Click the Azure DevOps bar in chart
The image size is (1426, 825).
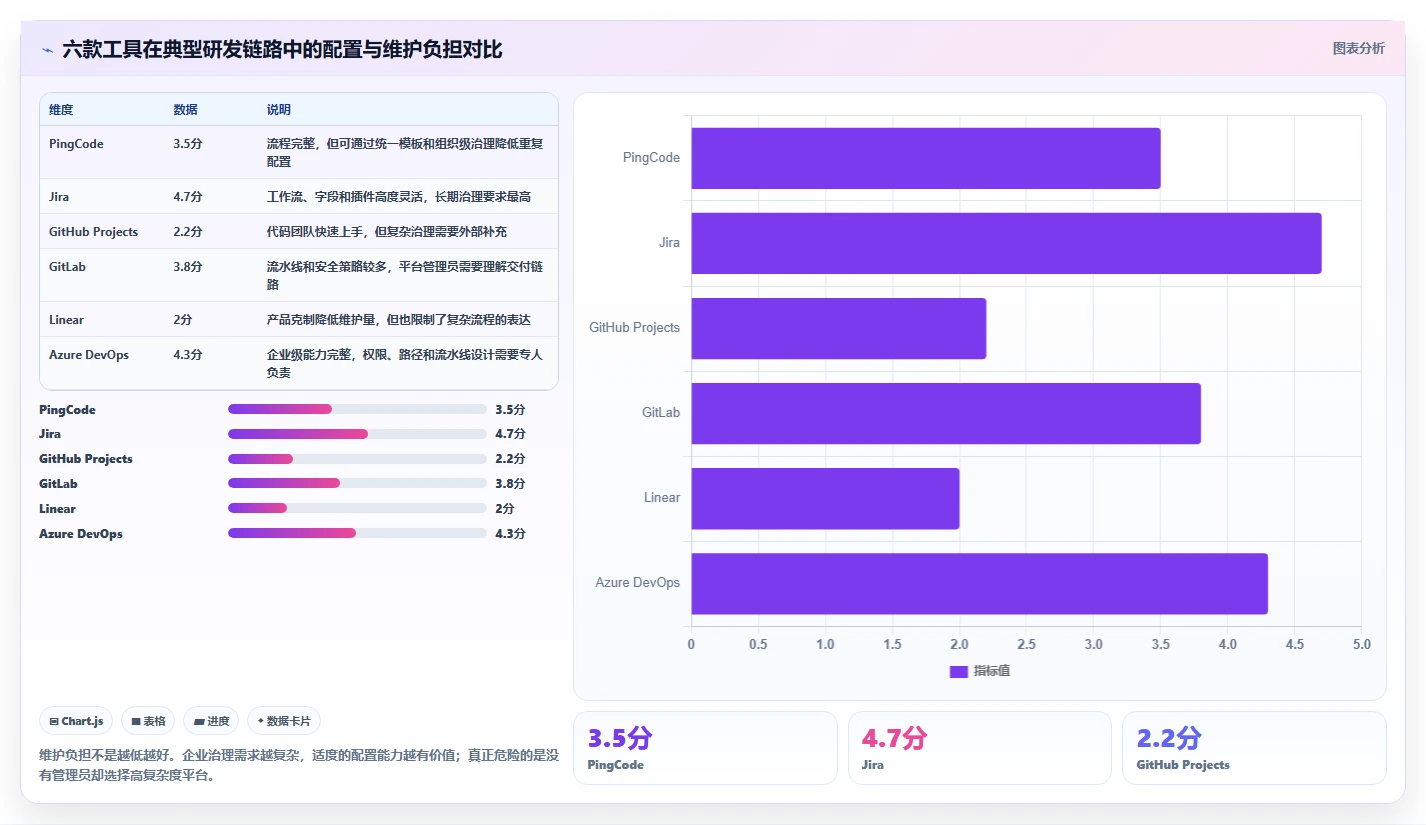coord(979,583)
